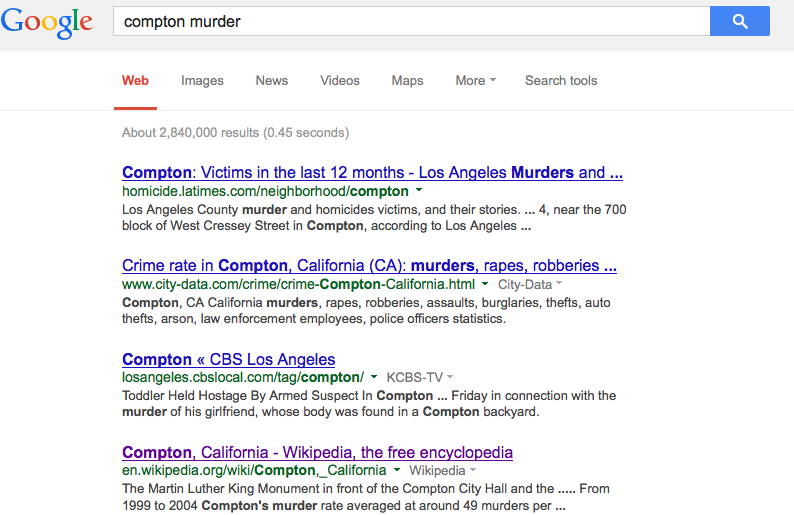The width and height of the screenshot is (794, 515).
Task: Open the More dropdown menu
Action: (x=475, y=81)
